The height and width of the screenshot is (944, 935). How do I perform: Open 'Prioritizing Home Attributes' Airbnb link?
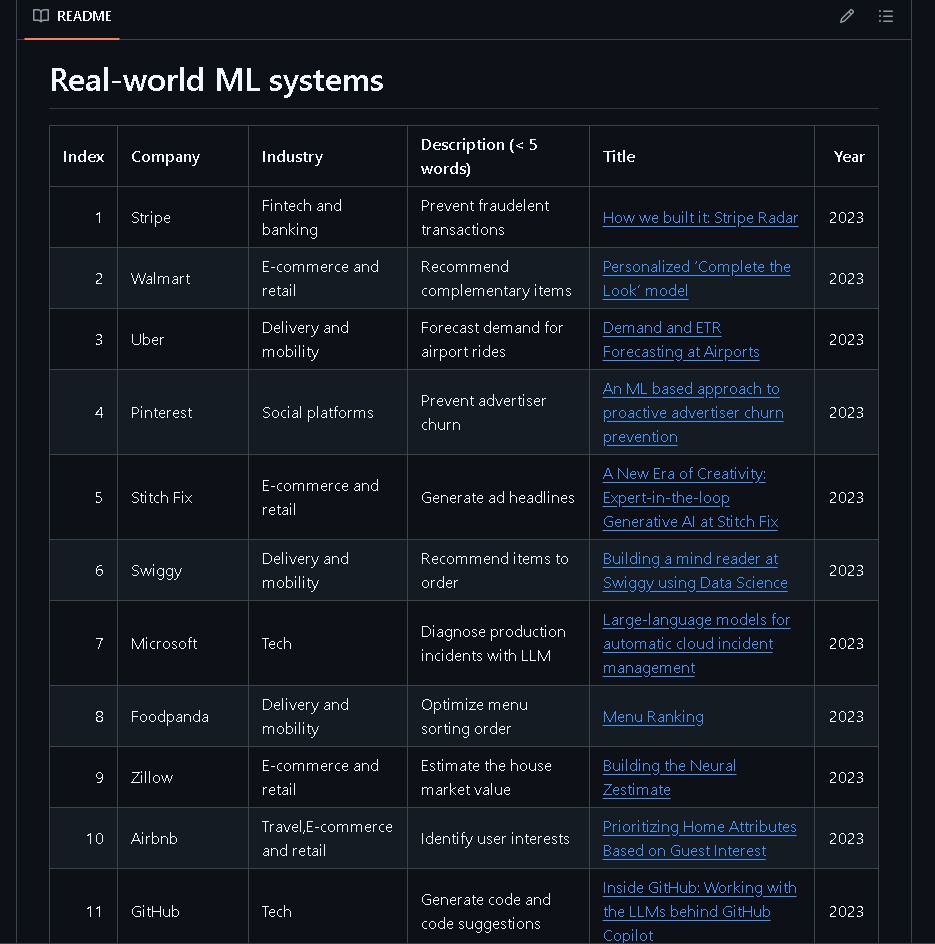click(700, 839)
